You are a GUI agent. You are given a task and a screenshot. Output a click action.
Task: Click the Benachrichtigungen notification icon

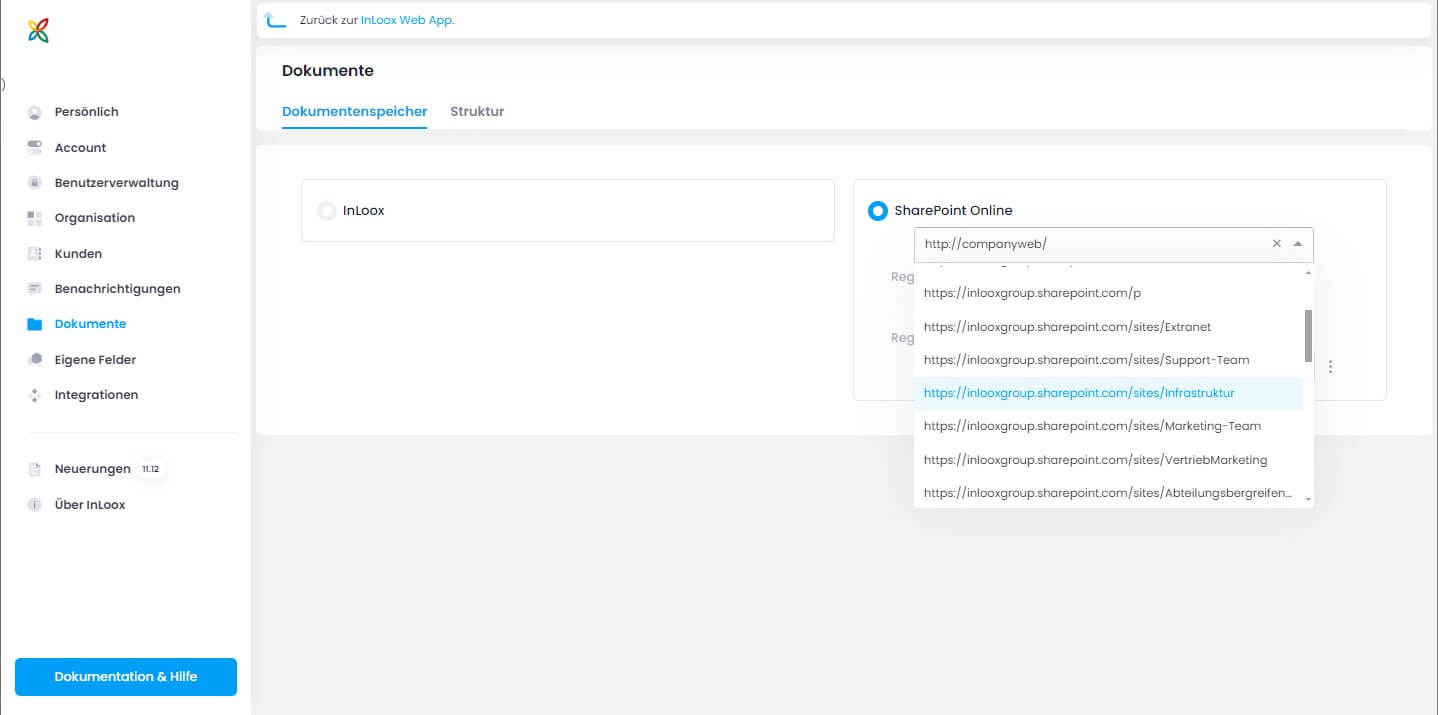[35, 288]
